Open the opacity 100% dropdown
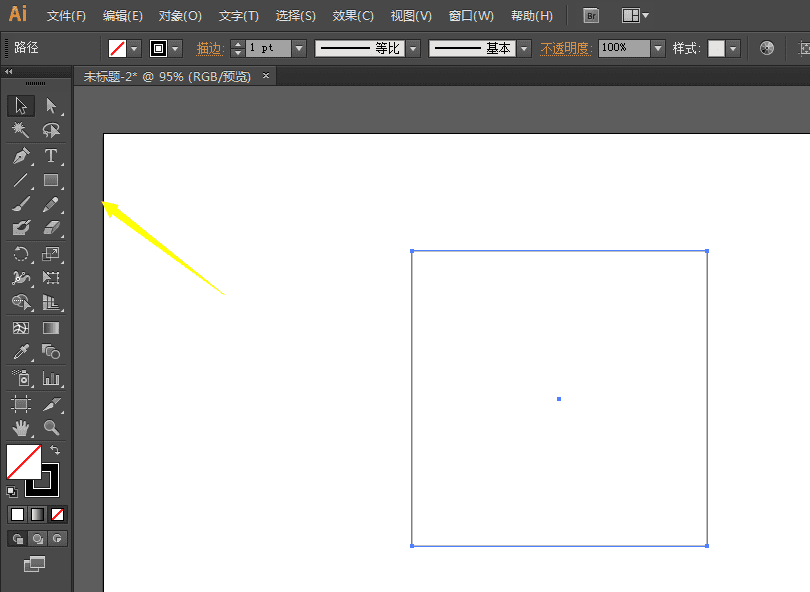Image resolution: width=810 pixels, height=592 pixels. tap(658, 49)
